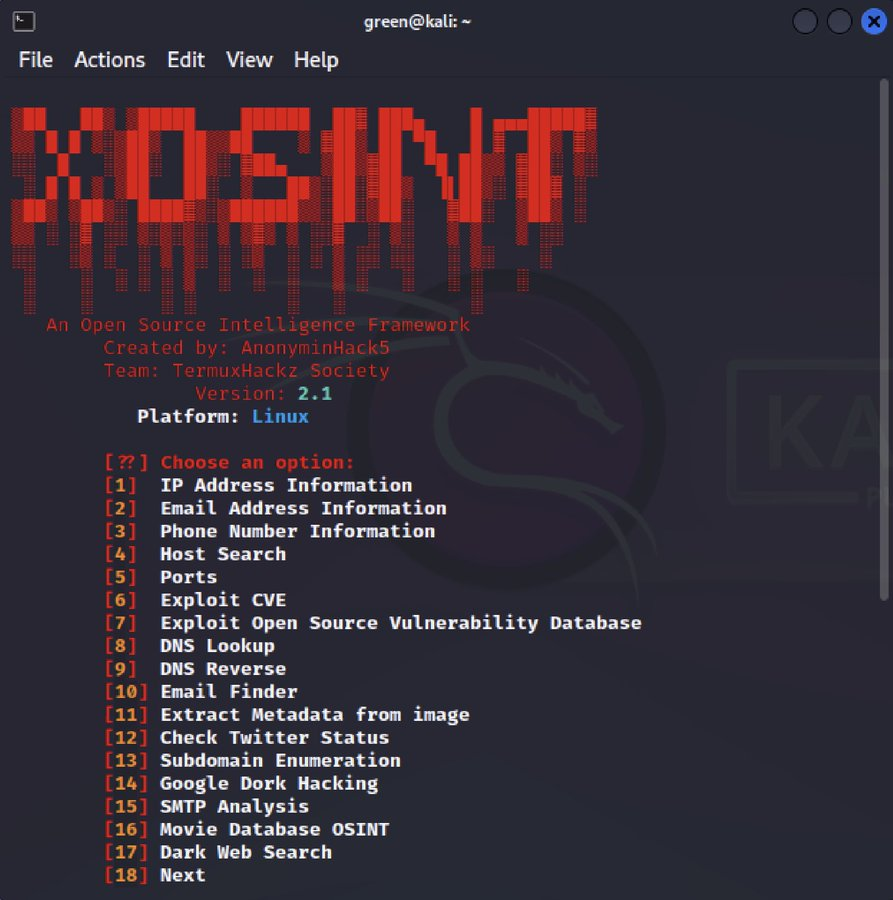
Task: Click 'IP Address Information' option text
Action: 286,485
